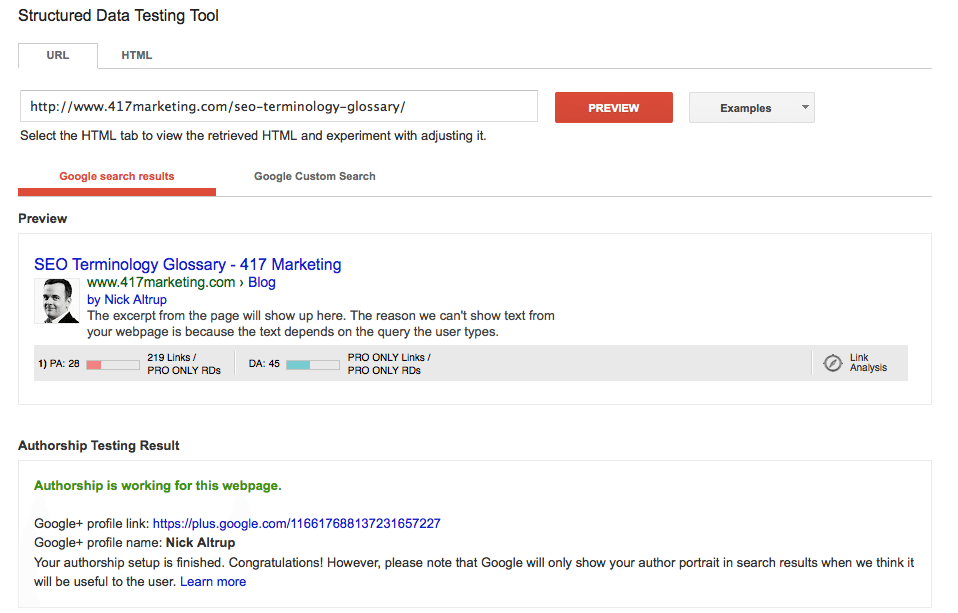Select the Google Custom Search tab
Screen dimensions: 958x613
click(x=315, y=177)
